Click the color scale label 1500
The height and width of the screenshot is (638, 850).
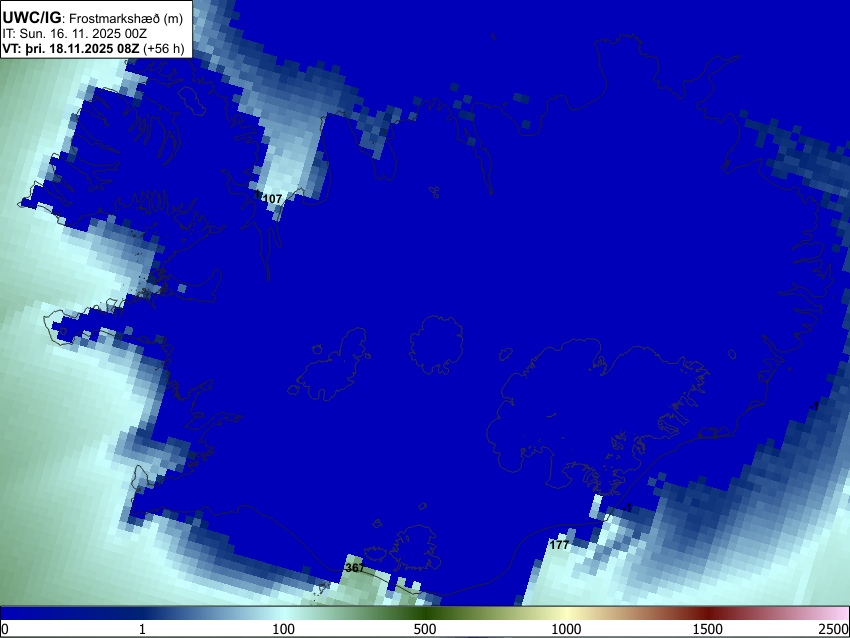click(x=708, y=629)
